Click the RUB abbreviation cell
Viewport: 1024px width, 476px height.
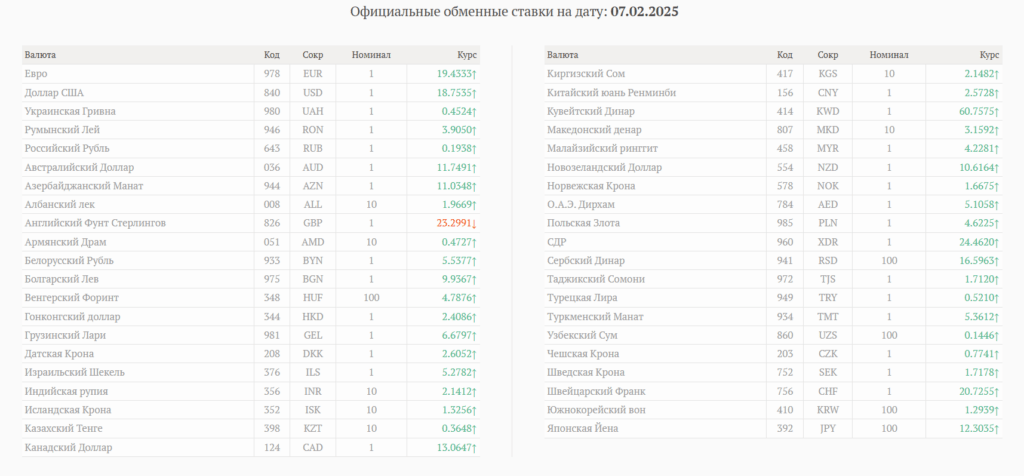tap(313, 148)
